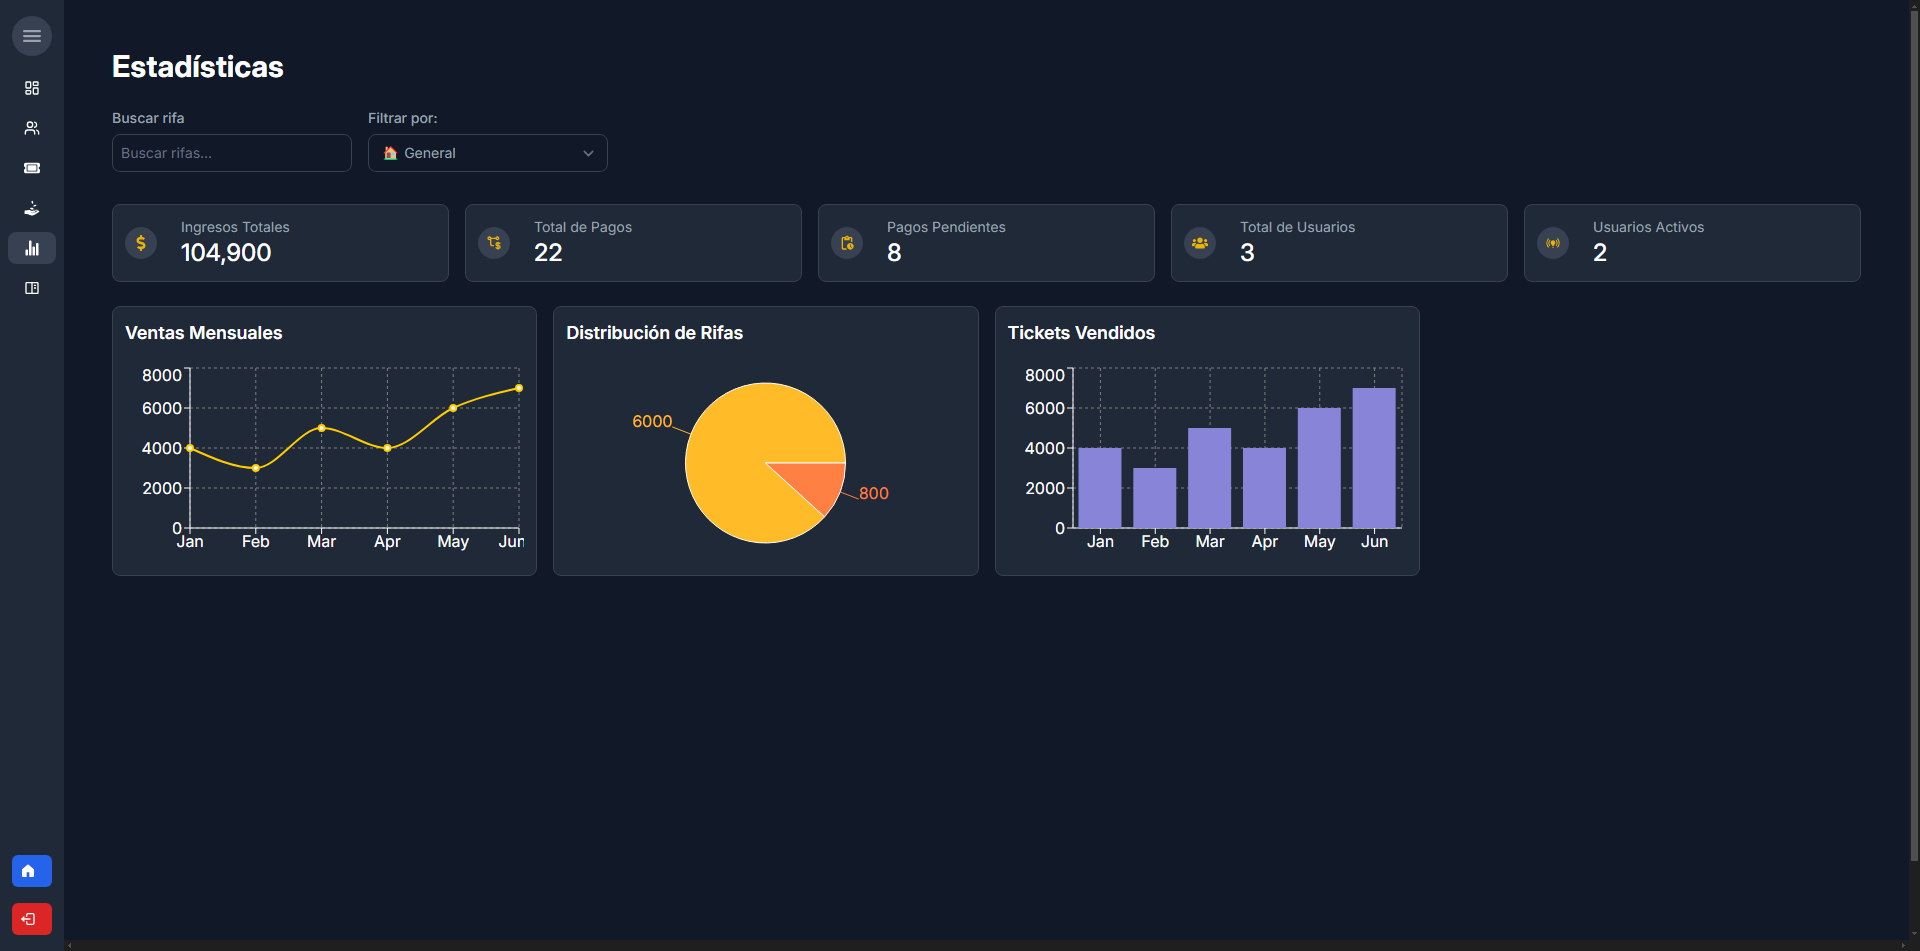Toggle the hamburger menu button
Screen dimensions: 1920x951
(32, 36)
